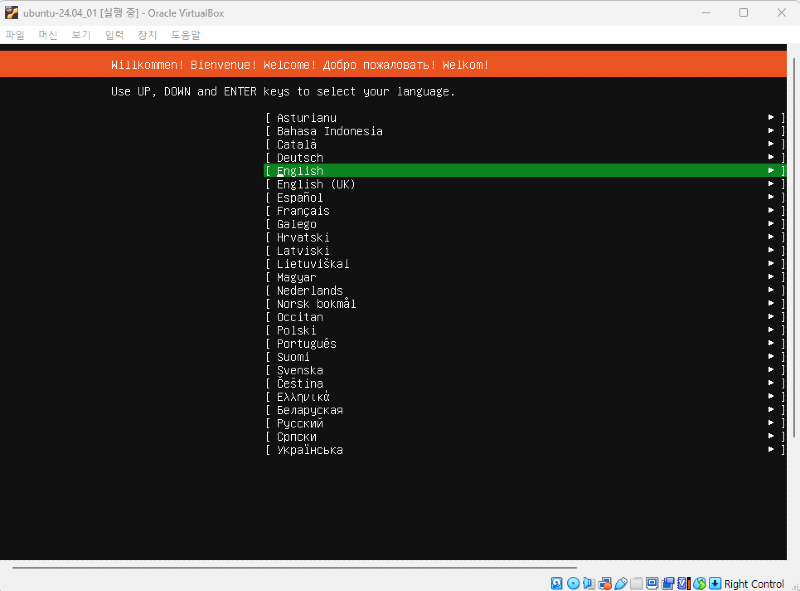This screenshot has height=591, width=800.
Task: Expand the arrow on the Français row
Action: point(771,211)
